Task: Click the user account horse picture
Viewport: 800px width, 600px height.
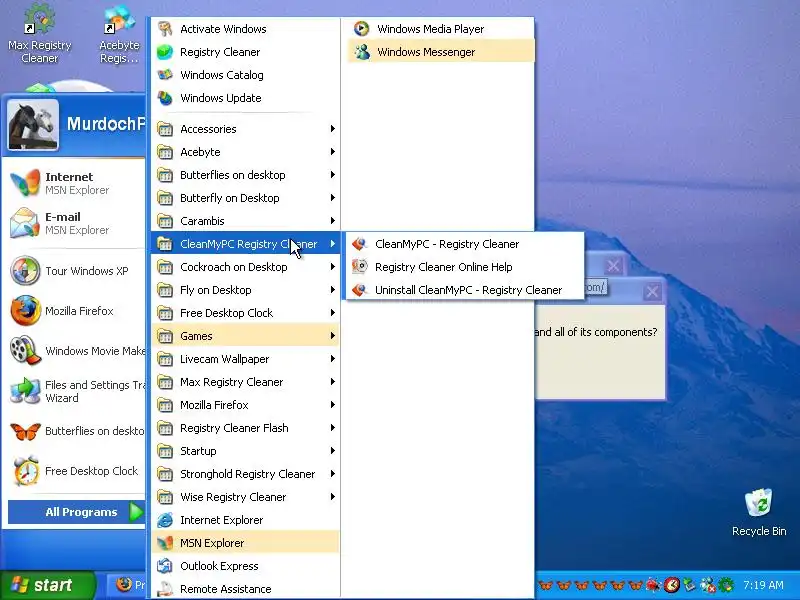Action: [33, 124]
